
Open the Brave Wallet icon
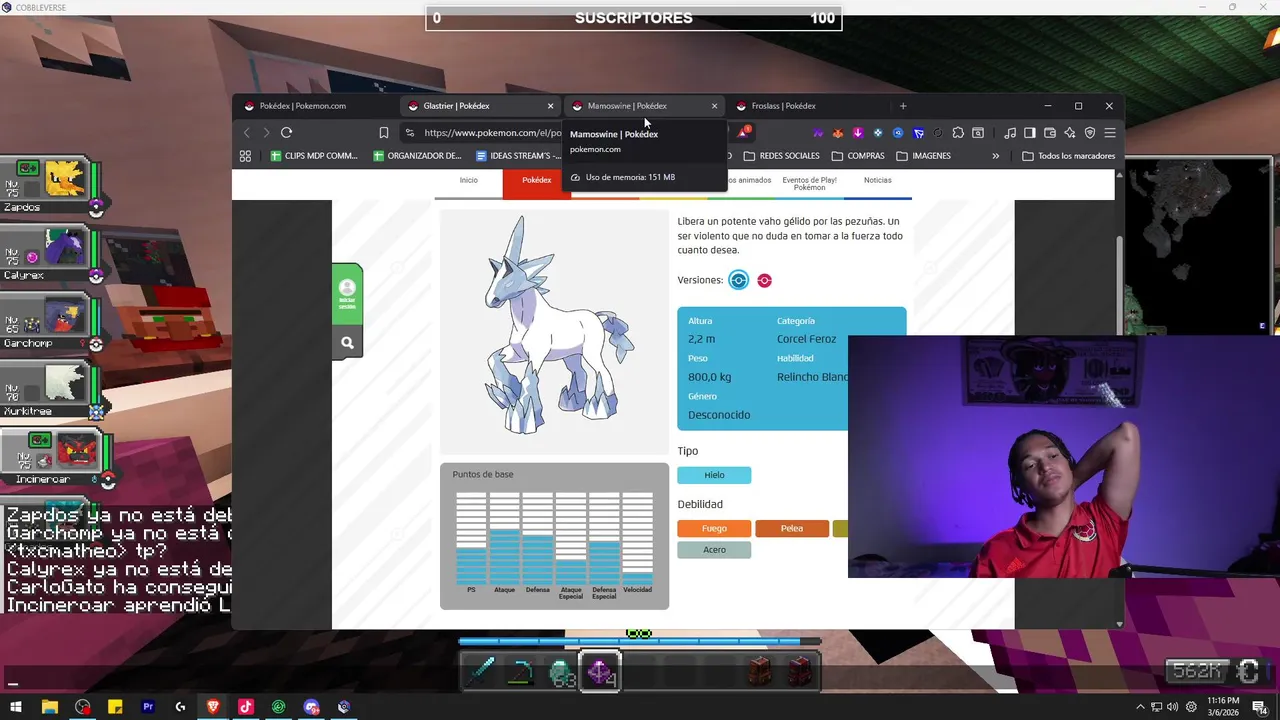pyautogui.click(x=1050, y=132)
